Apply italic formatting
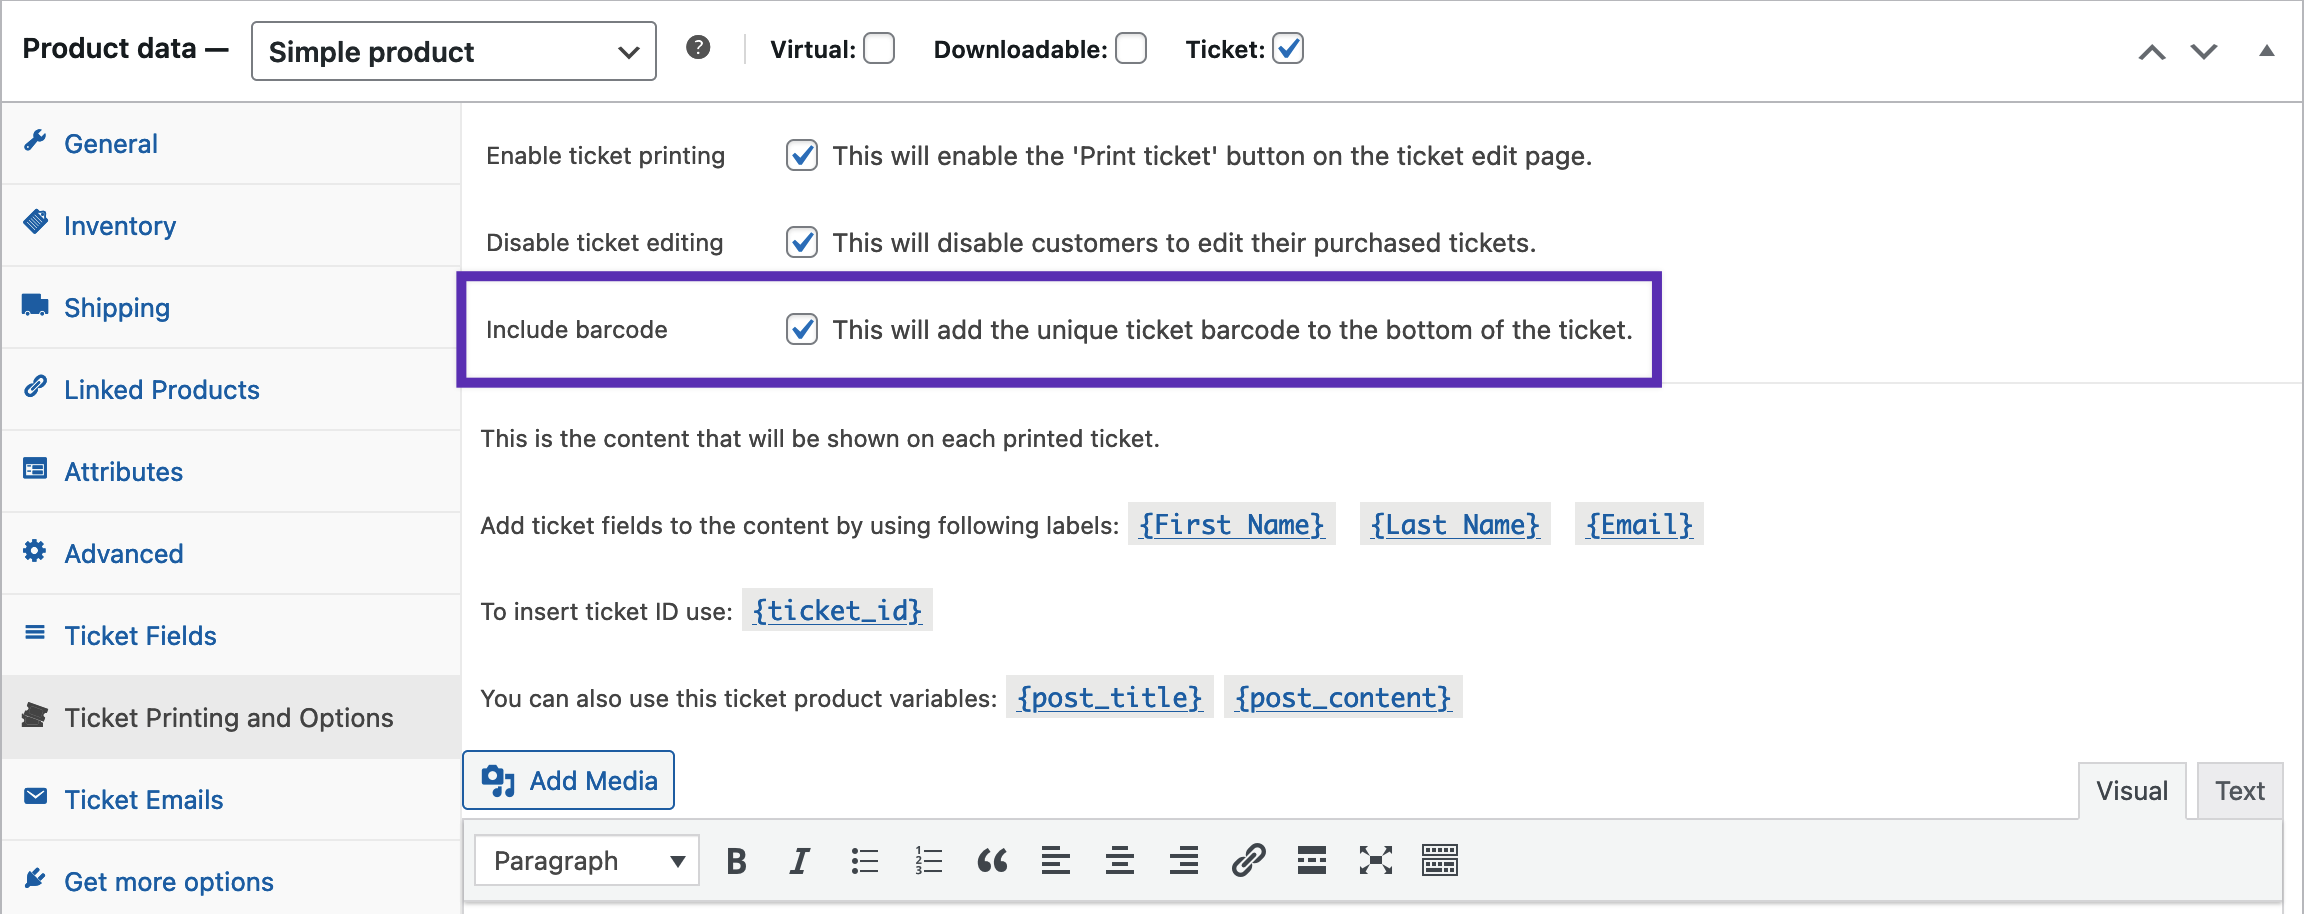The image size is (2304, 914). pos(798,860)
